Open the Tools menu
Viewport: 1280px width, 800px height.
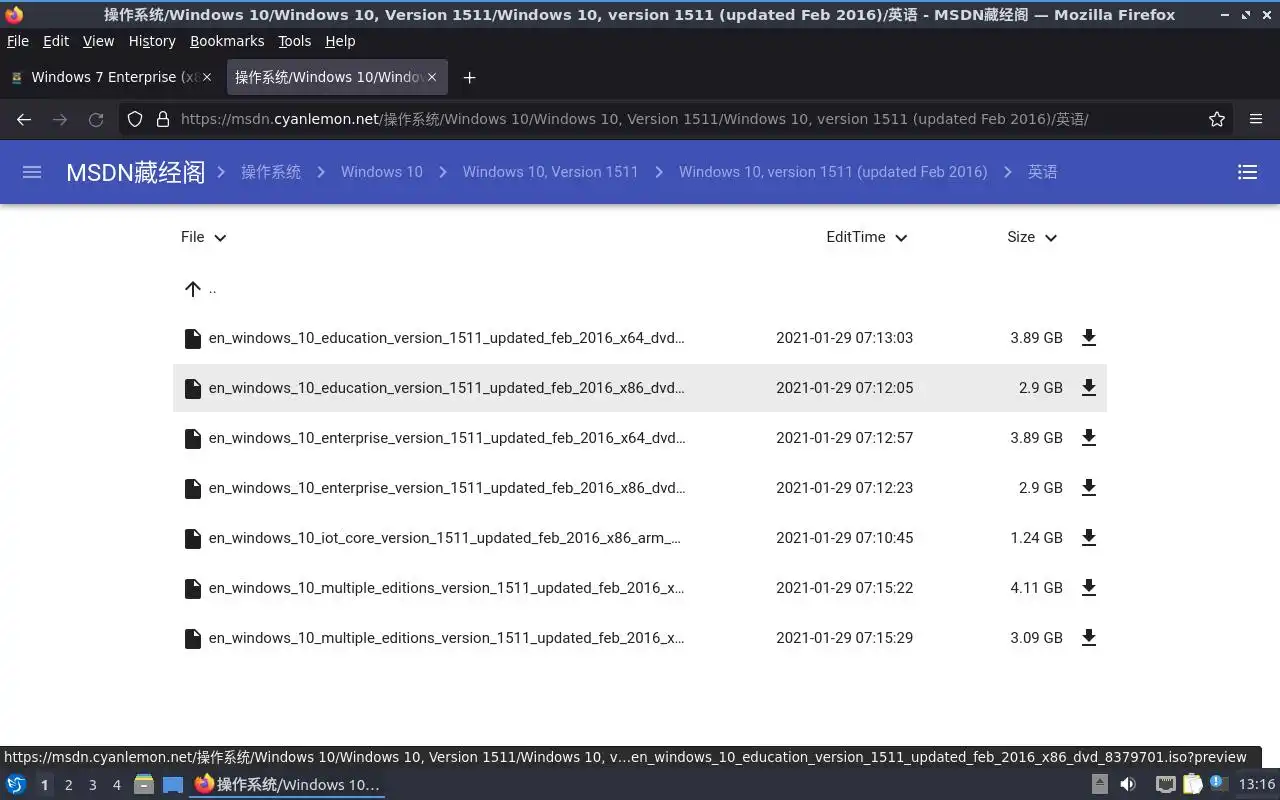point(294,41)
